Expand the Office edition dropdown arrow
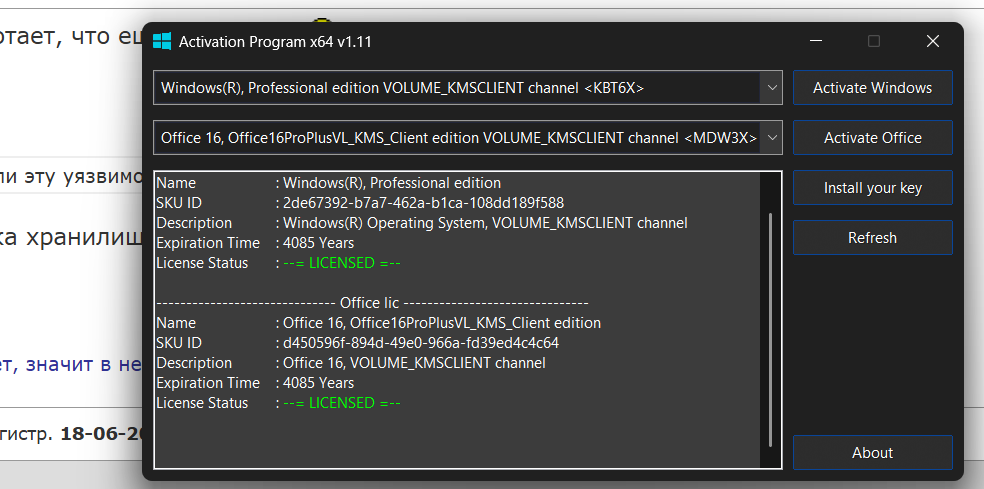 pyautogui.click(x=771, y=137)
